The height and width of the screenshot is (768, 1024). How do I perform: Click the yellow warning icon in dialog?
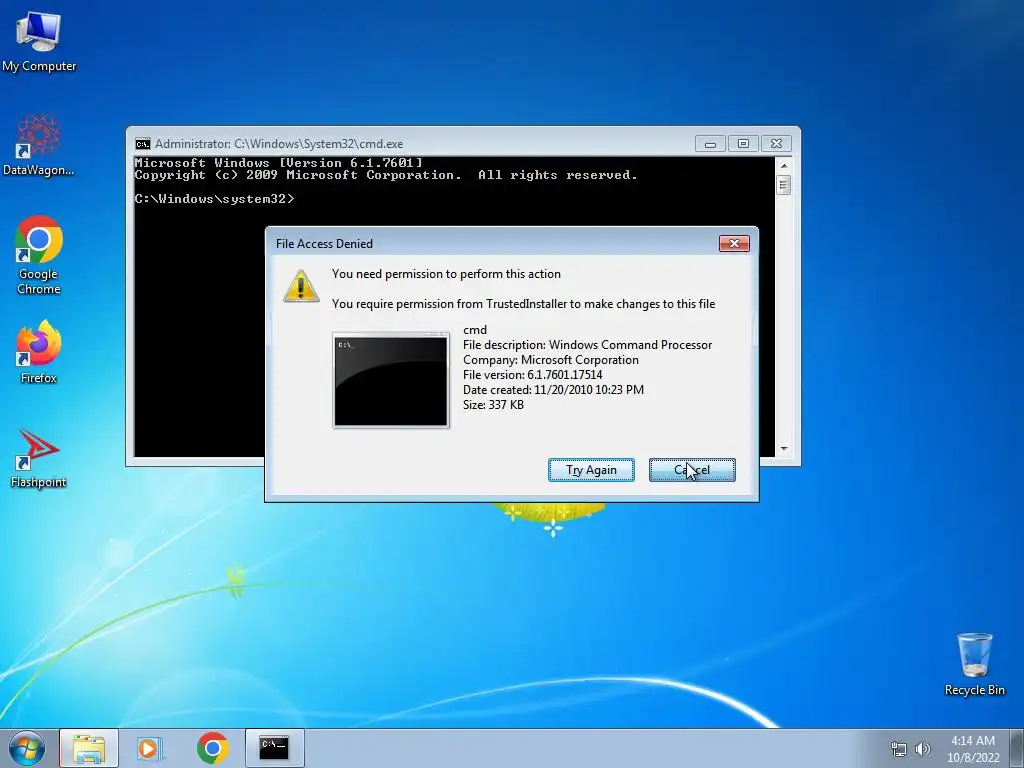301,286
